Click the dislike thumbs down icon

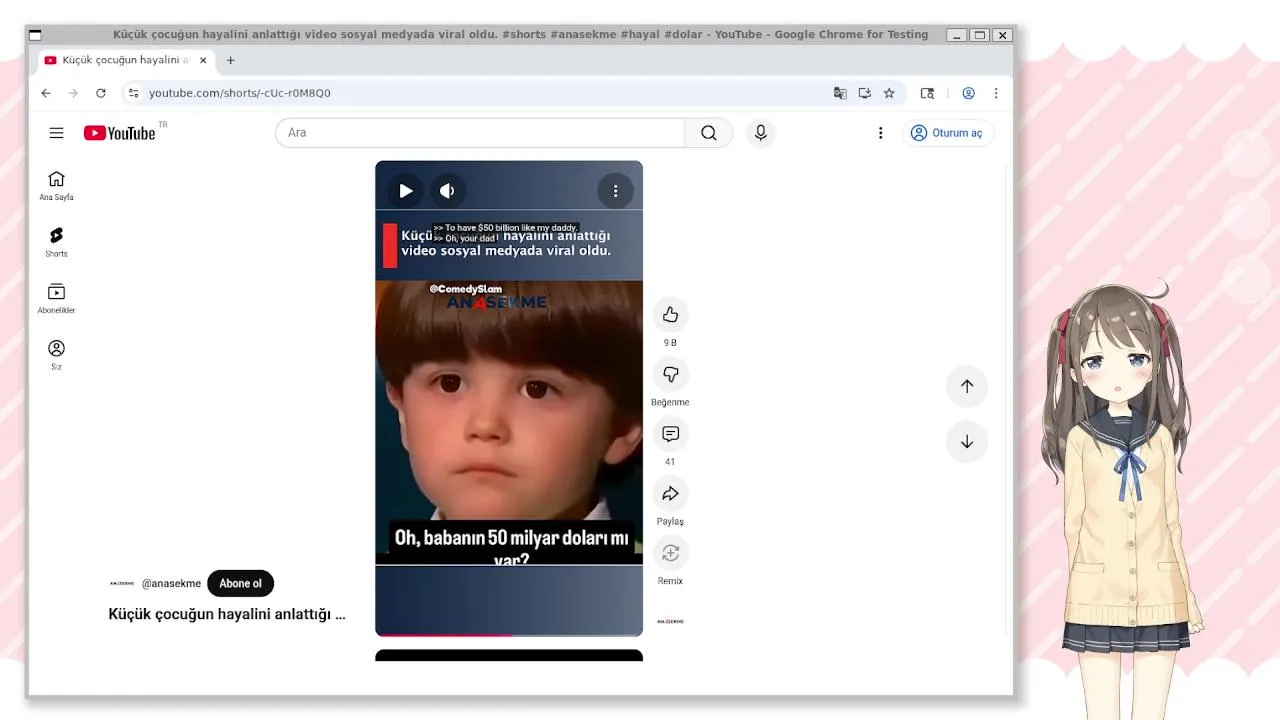(670, 374)
